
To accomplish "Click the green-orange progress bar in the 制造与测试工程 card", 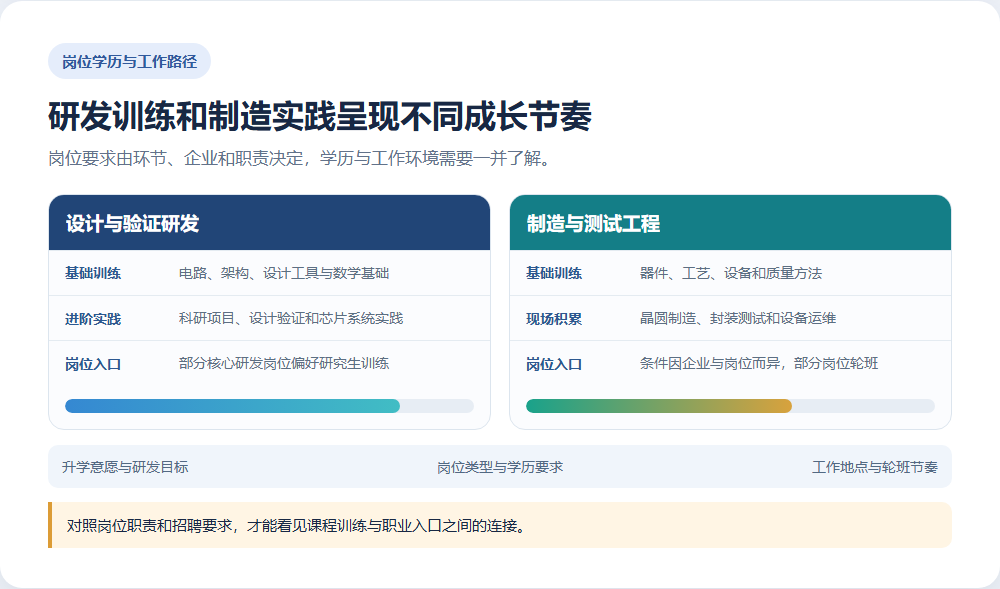I will click(x=730, y=406).
